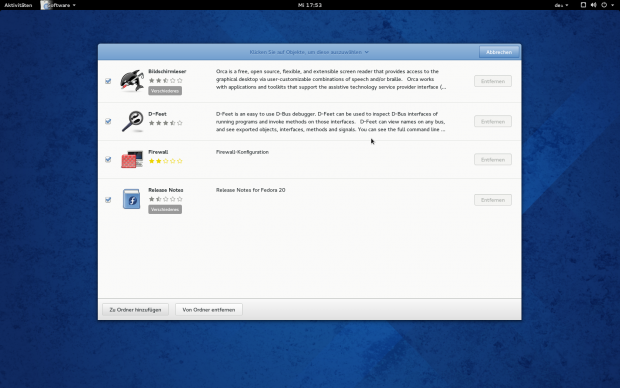
Task: Open the Software application menu
Action: point(58,5)
